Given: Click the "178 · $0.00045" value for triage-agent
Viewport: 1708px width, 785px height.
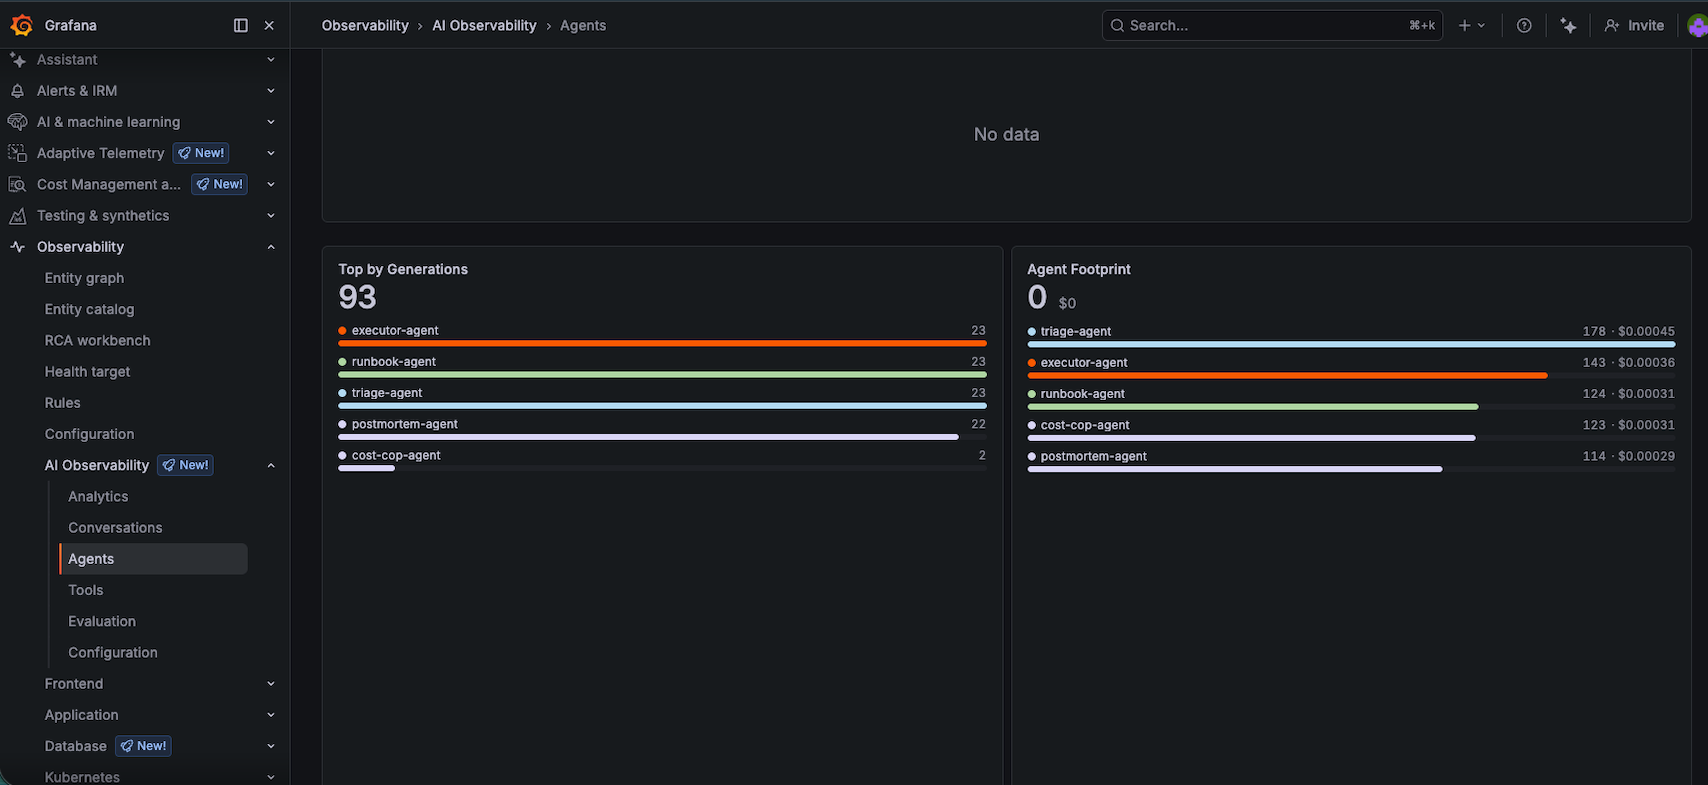Looking at the screenshot, I should pos(1629,331).
